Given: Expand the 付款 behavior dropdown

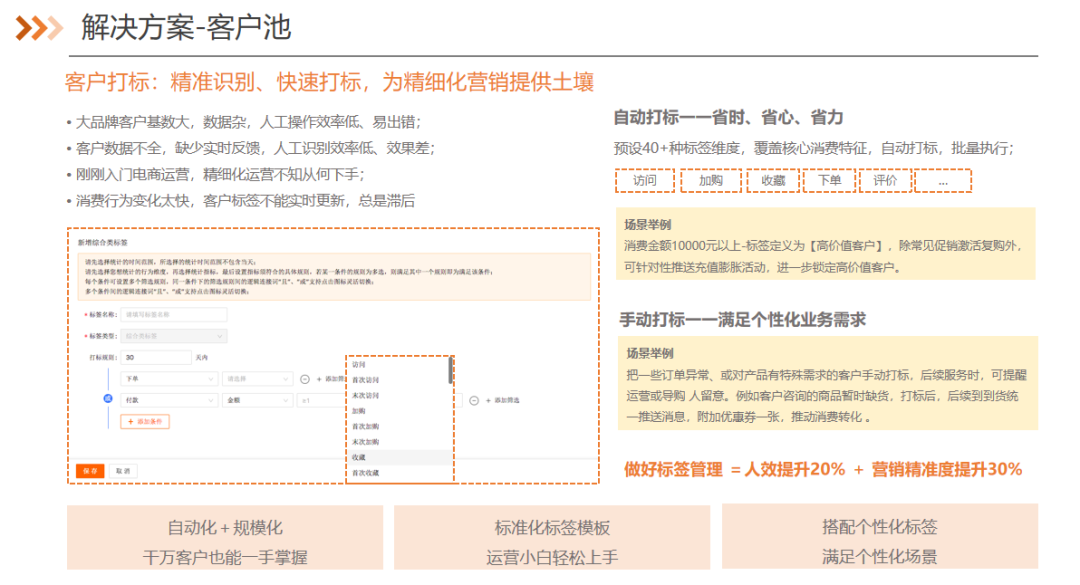Looking at the screenshot, I should [168, 400].
